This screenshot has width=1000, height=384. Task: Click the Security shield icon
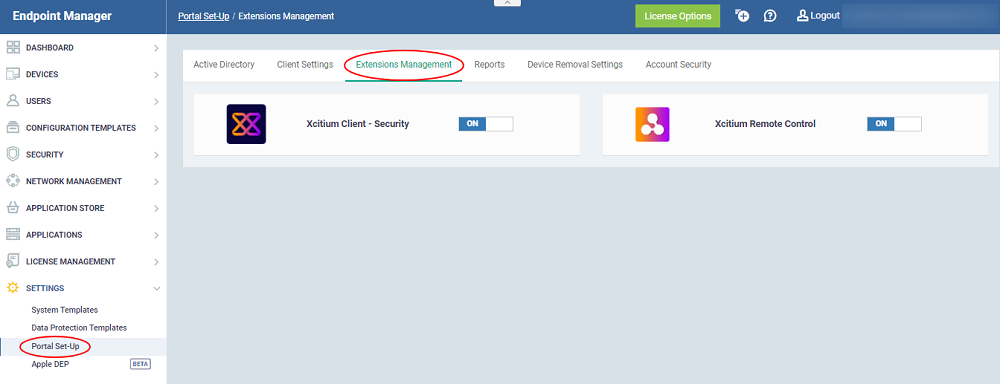13,154
